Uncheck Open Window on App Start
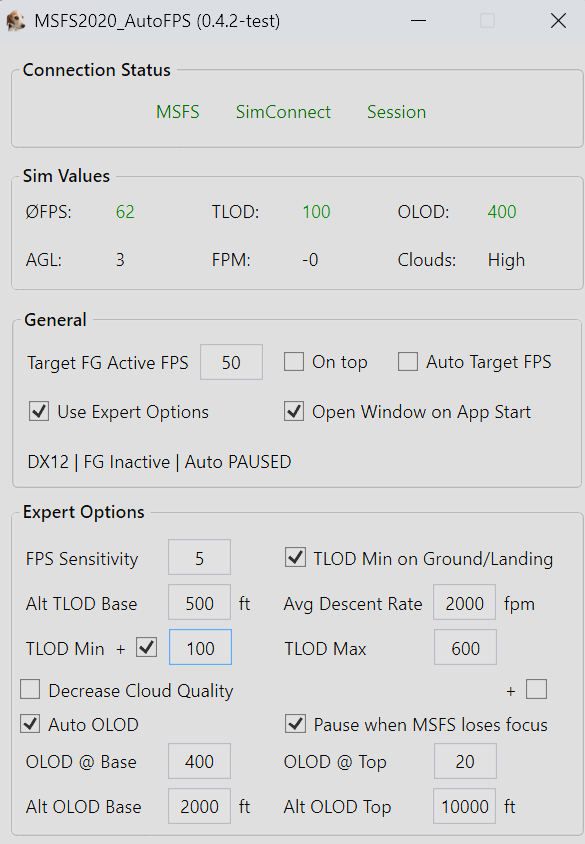Screen dimensions: 585x844 [x=294, y=412]
